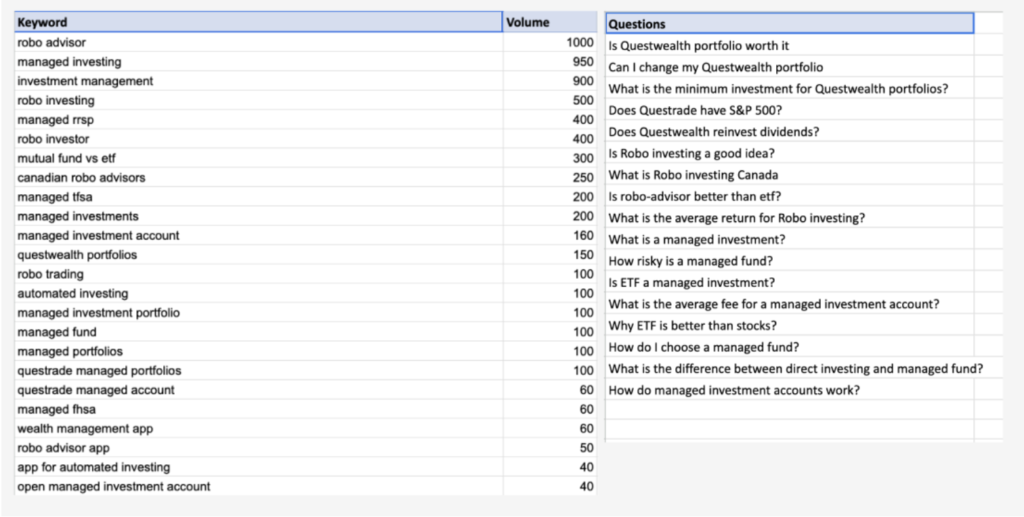Click the 'app for automated investing' cell
Screen dimensions: 1024x517
point(259,467)
